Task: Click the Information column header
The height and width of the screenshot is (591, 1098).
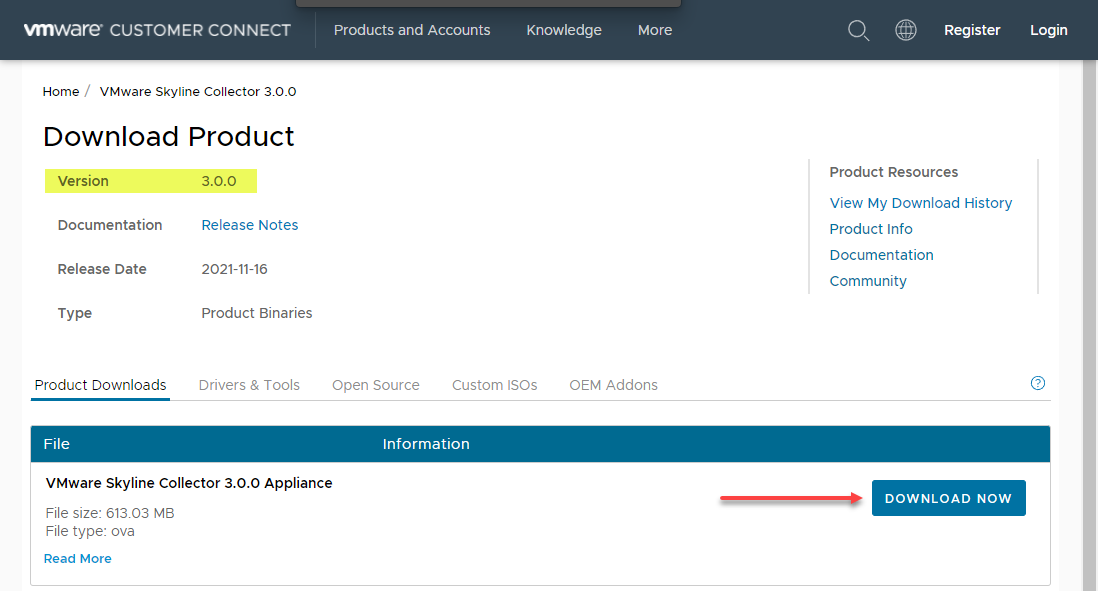Action: click(x=426, y=444)
